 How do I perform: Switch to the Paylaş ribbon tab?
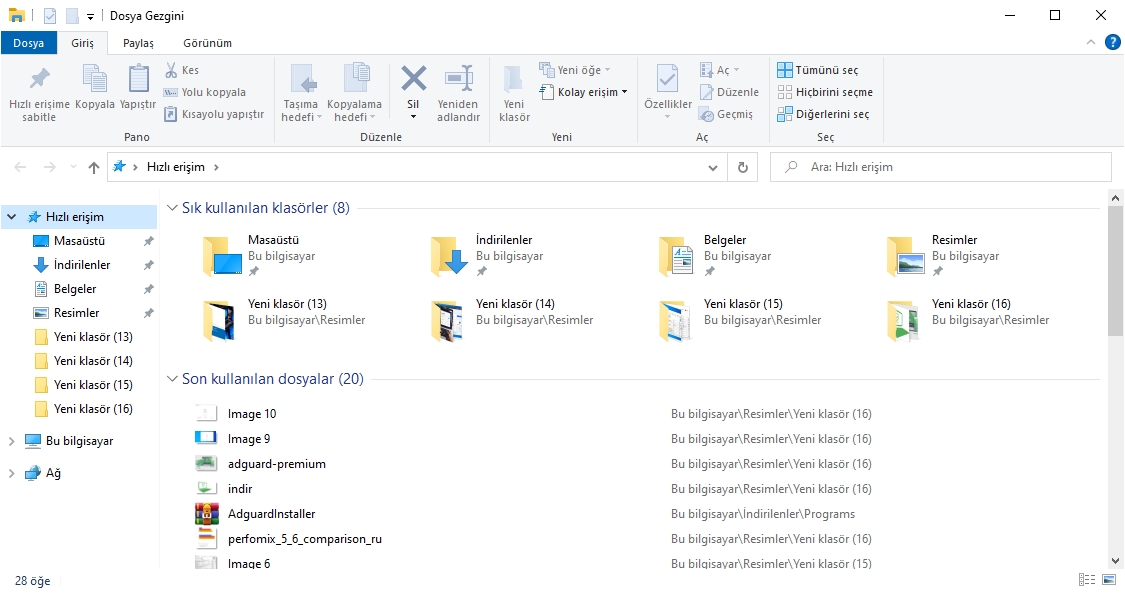138,43
